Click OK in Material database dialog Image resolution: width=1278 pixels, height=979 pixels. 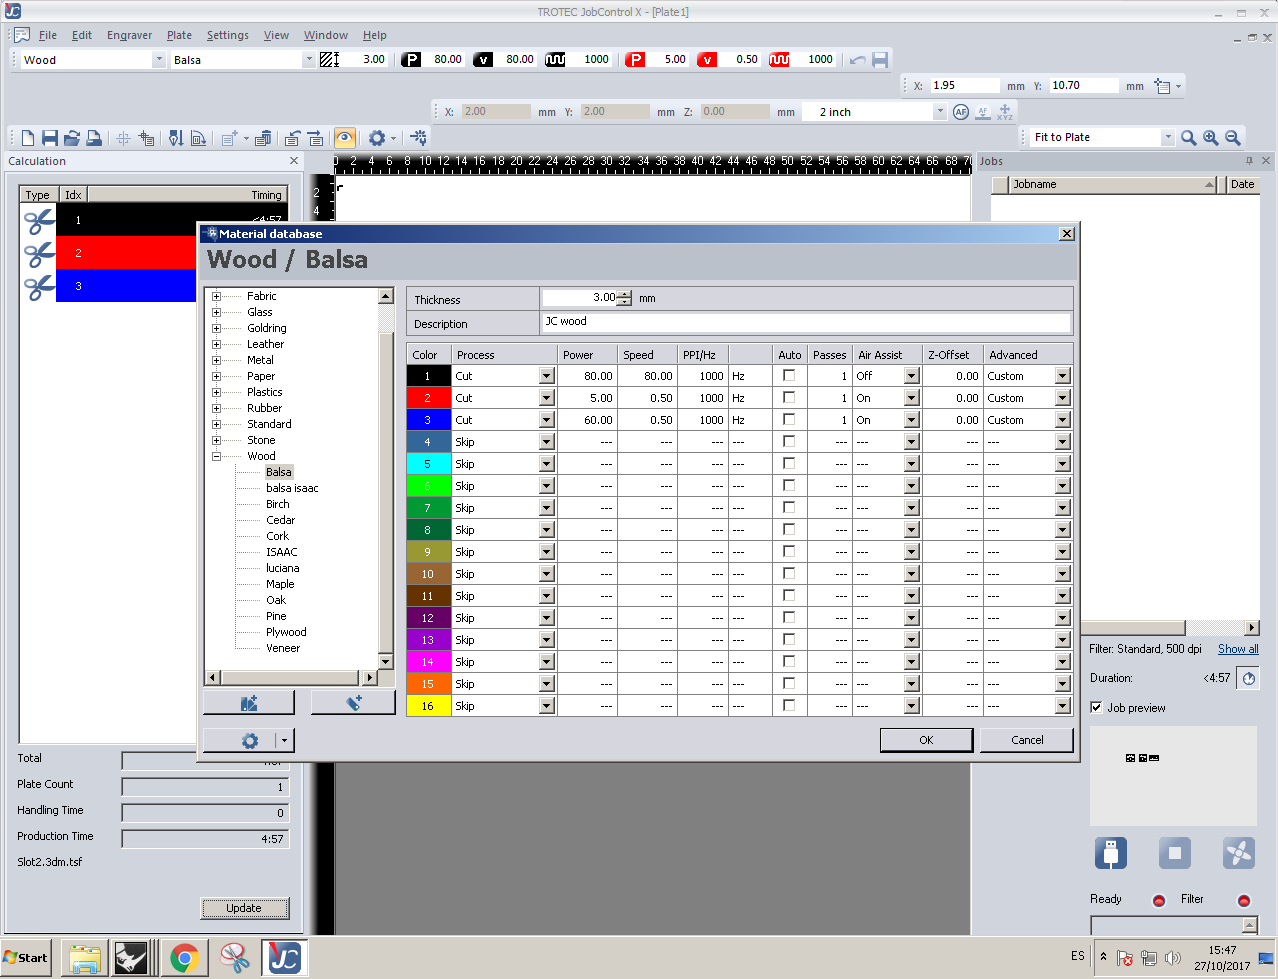point(925,740)
